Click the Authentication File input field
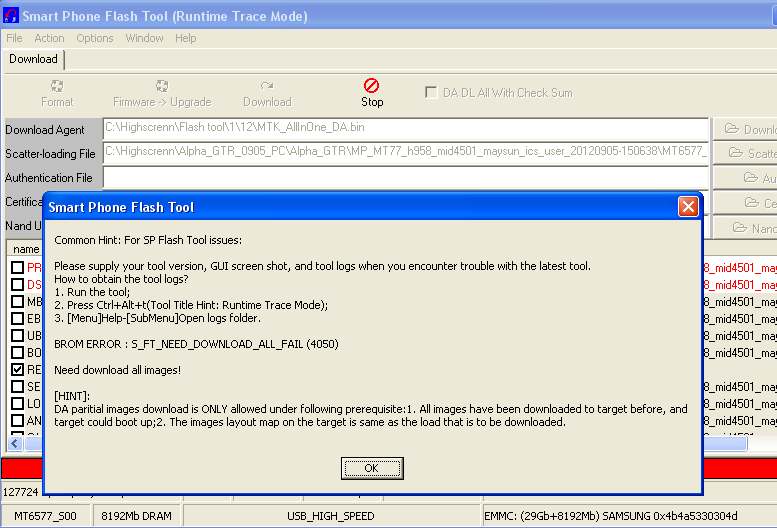This screenshot has width=777, height=528. point(406,177)
